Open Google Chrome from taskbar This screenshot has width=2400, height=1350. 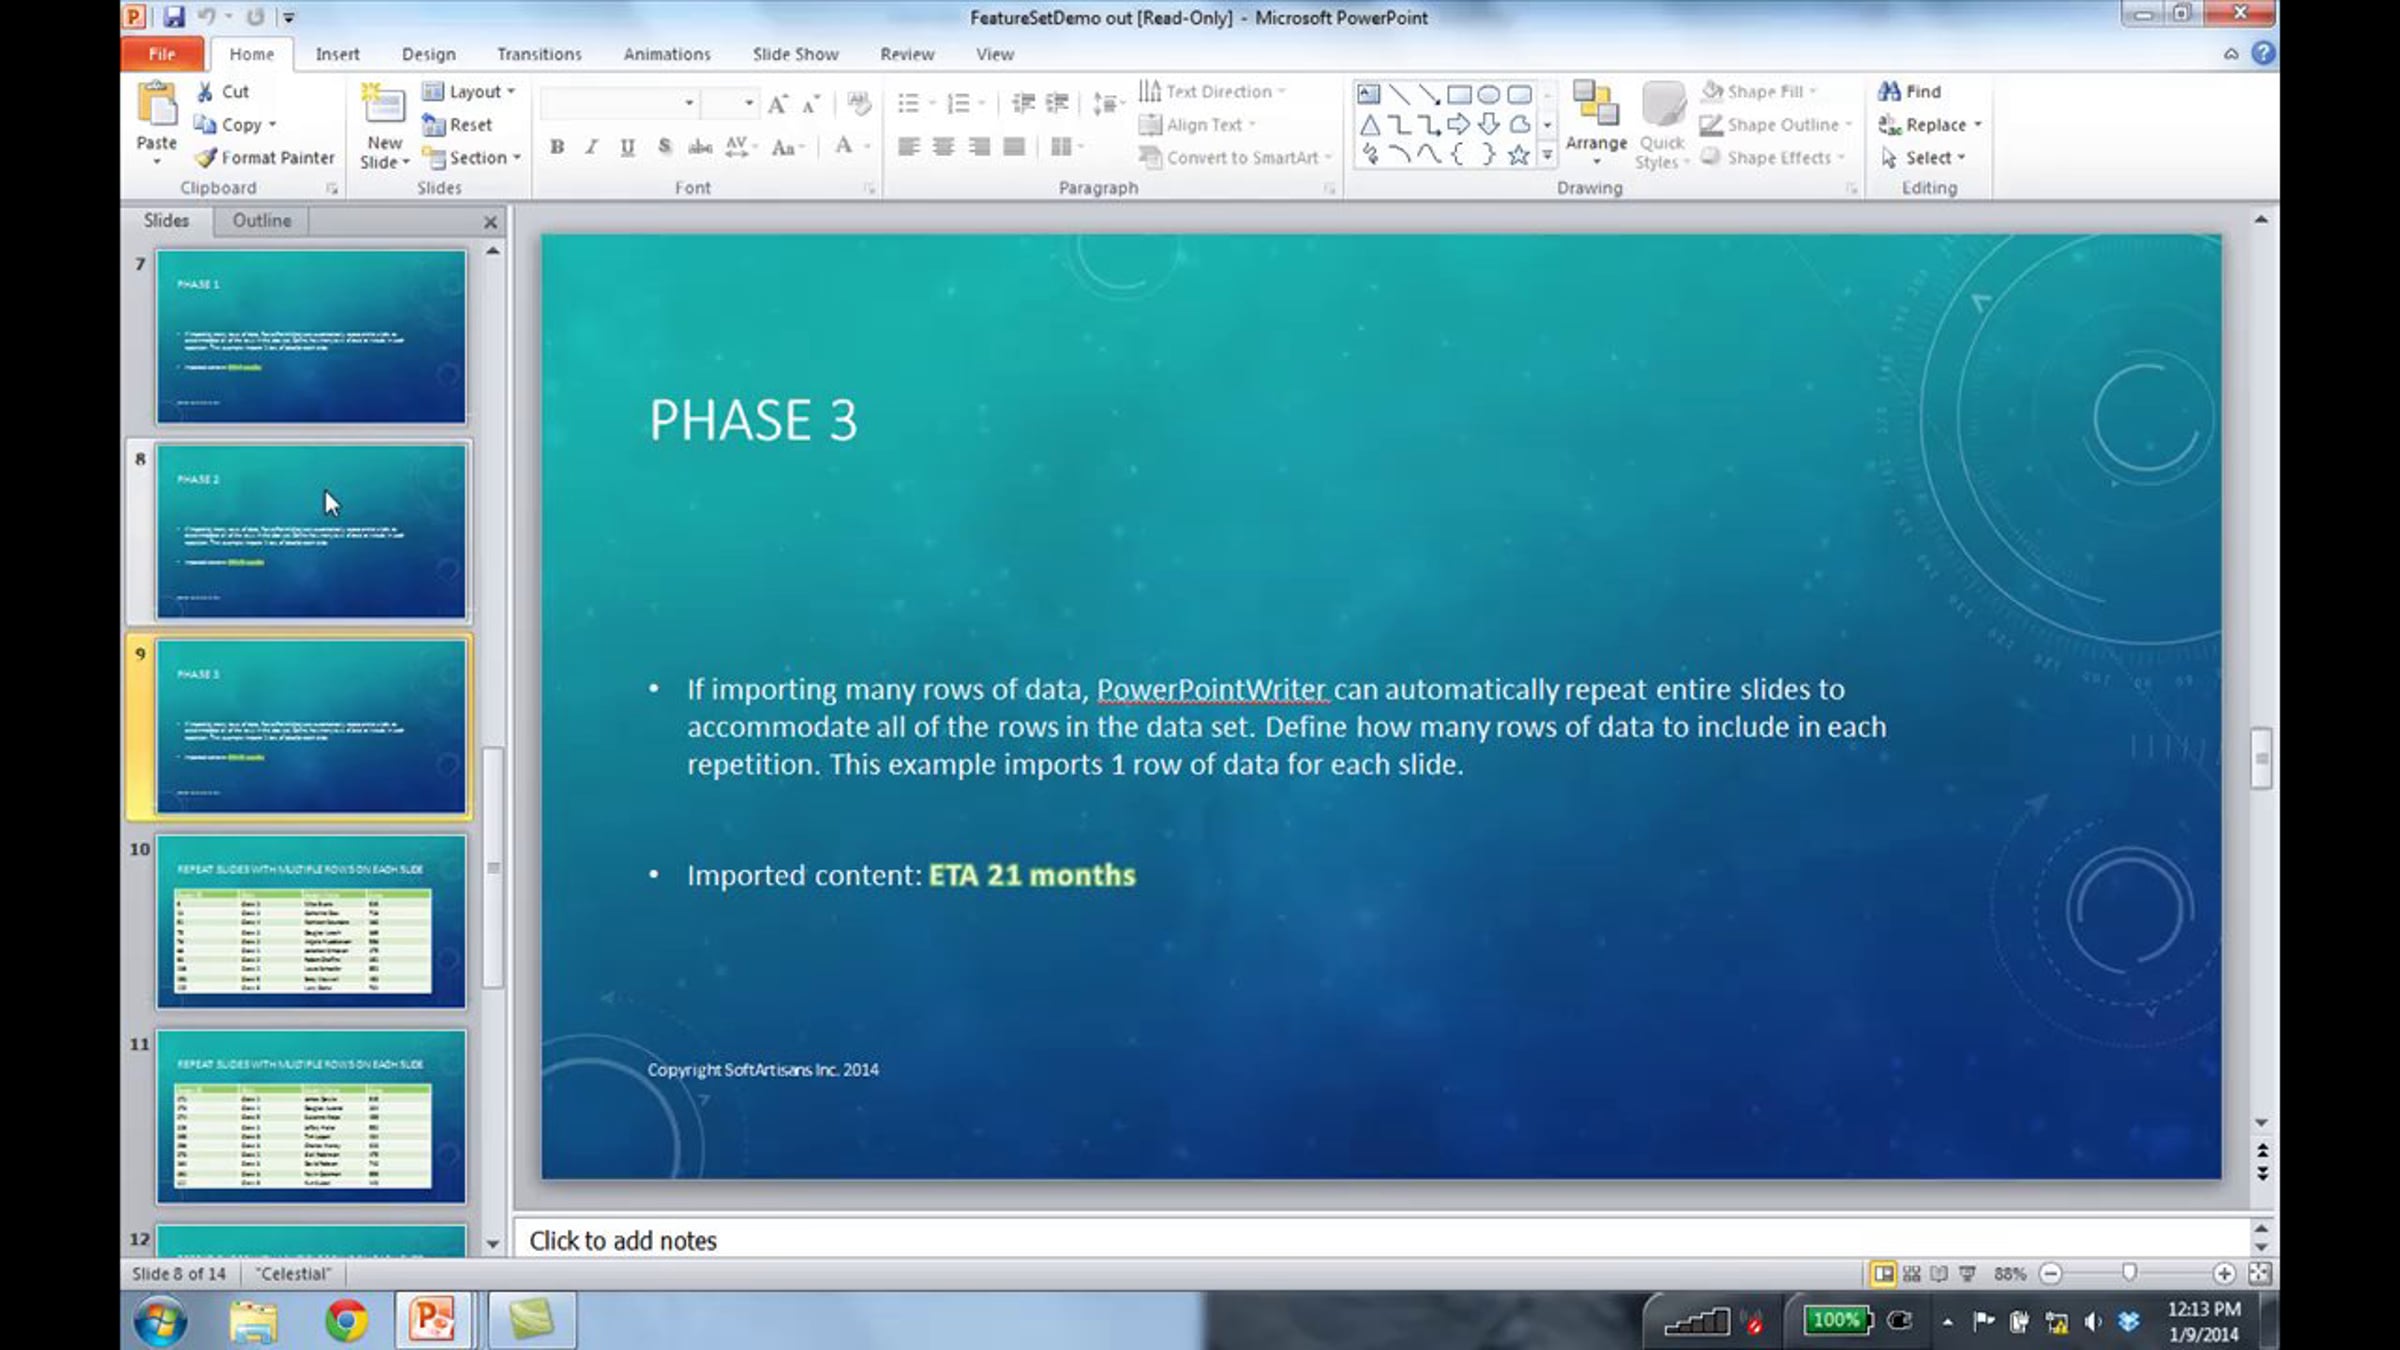click(x=346, y=1321)
